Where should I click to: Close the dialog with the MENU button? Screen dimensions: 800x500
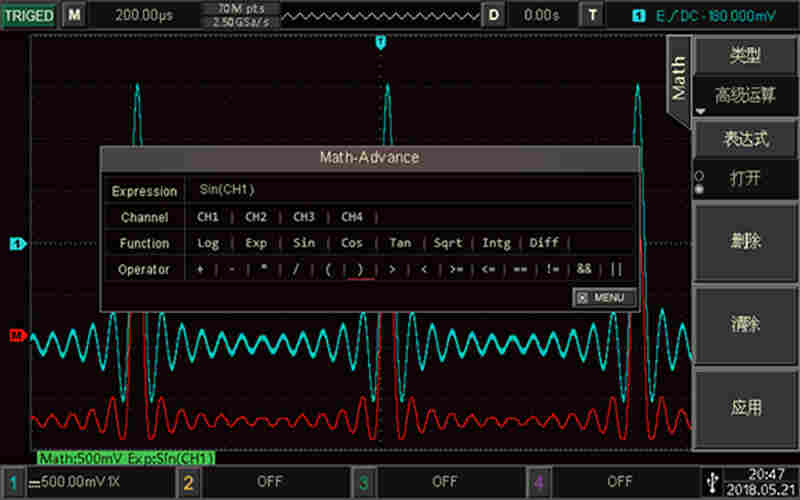604,297
